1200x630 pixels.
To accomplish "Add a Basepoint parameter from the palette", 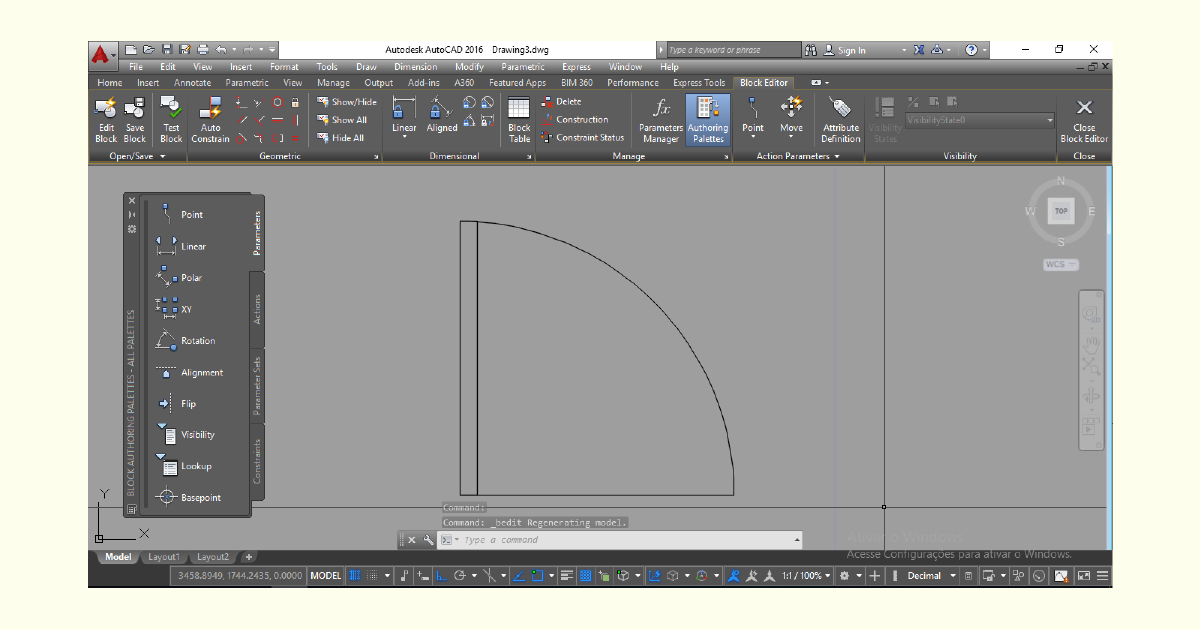I will [x=188, y=497].
